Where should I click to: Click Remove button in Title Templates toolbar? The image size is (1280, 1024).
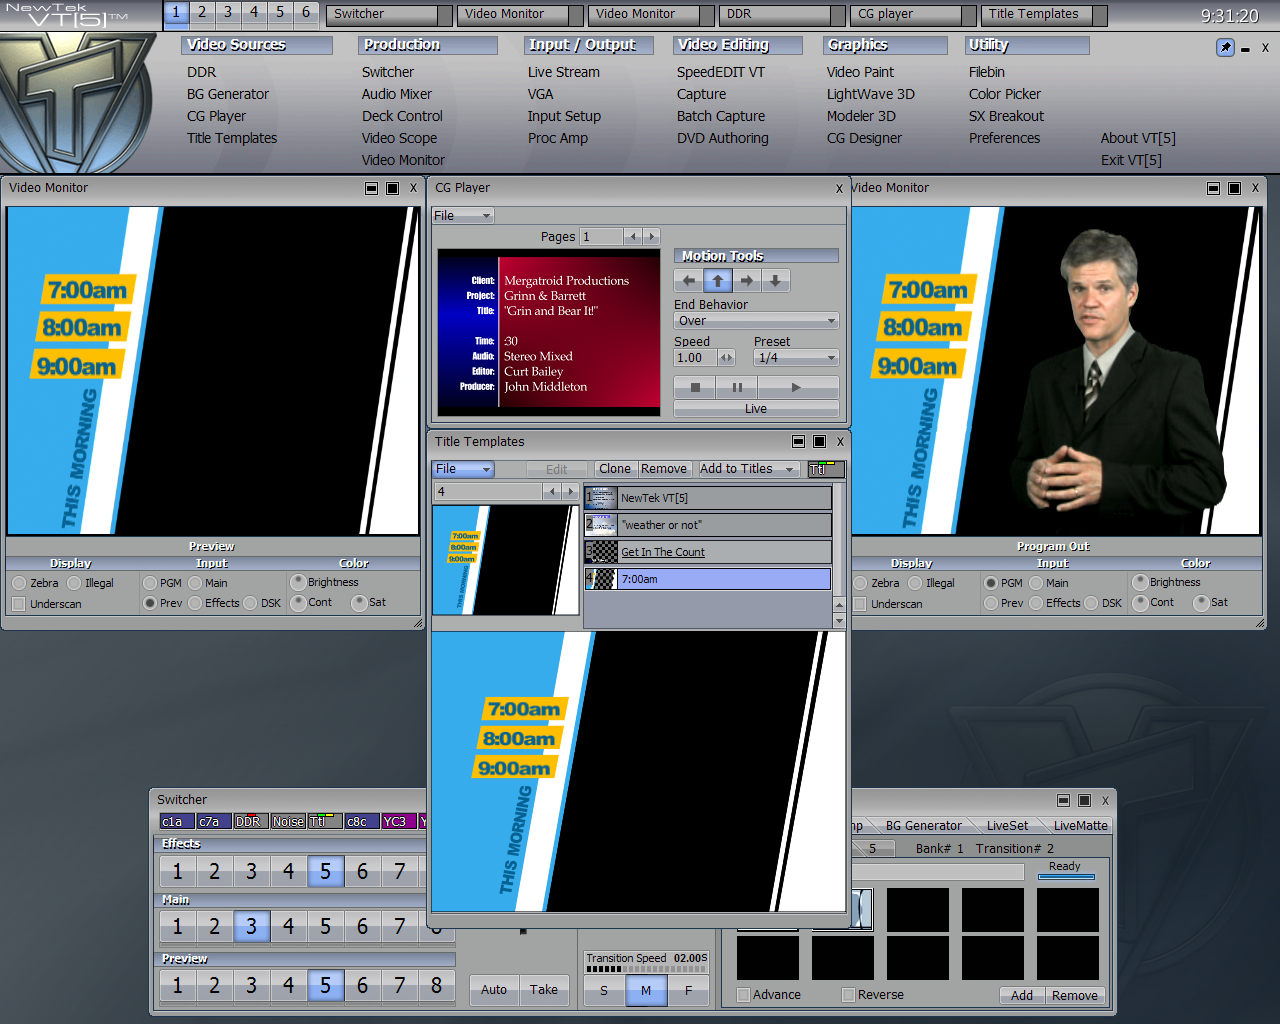pyautogui.click(x=664, y=469)
